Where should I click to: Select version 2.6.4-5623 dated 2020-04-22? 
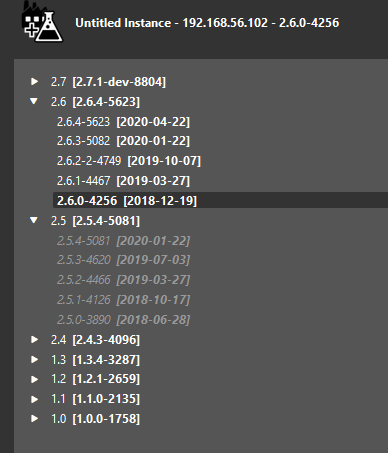123,122
